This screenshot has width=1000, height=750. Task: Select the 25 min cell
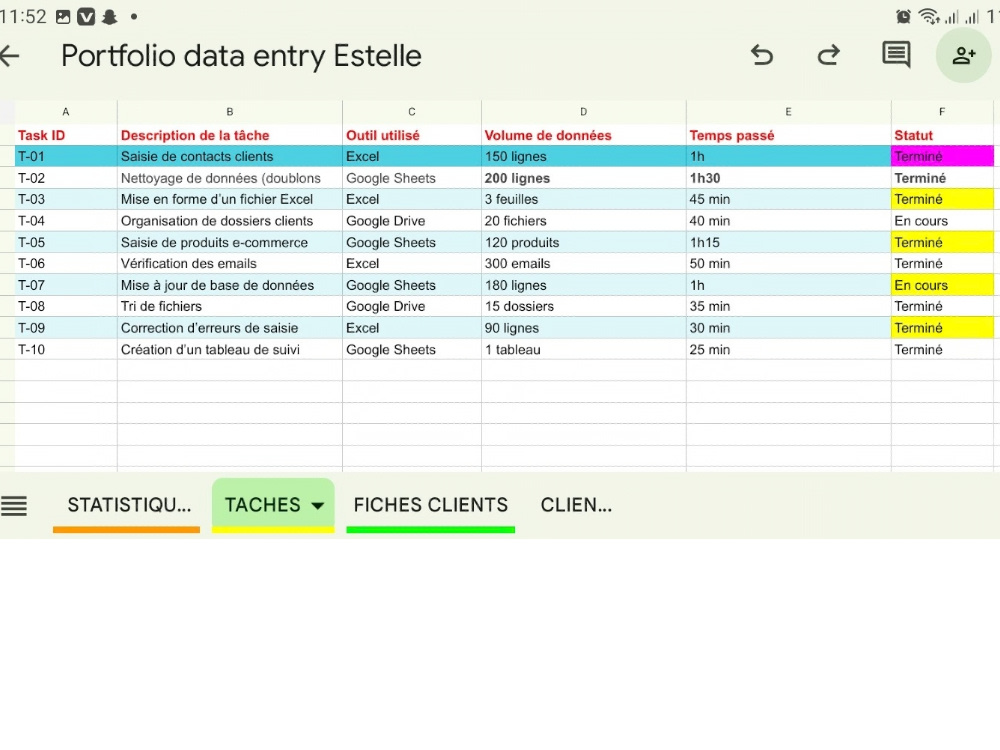coord(788,349)
